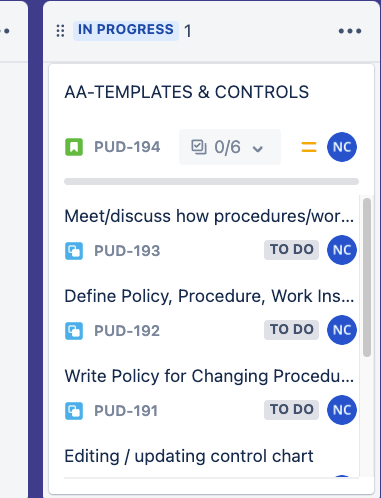This screenshot has height=498, width=381.
Task: Click the subtask completion progress bar
Action: [211, 181]
